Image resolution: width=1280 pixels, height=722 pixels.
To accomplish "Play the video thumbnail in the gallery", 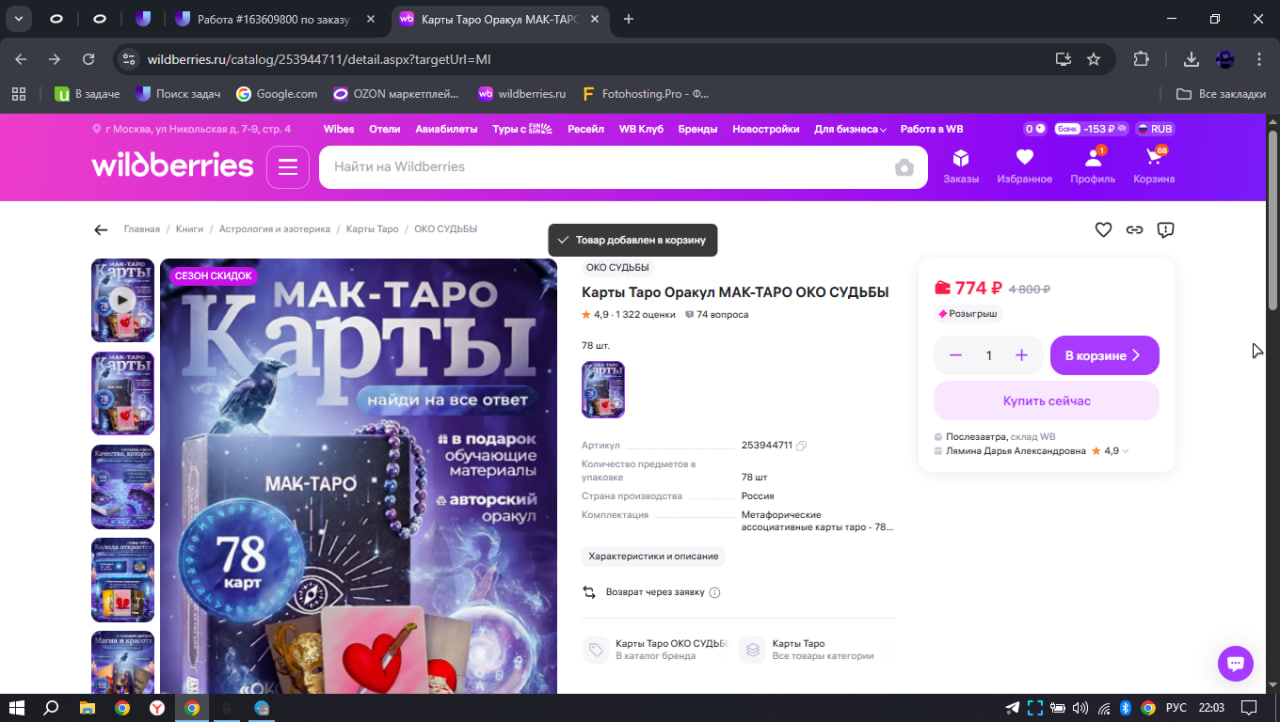I will pyautogui.click(x=123, y=299).
